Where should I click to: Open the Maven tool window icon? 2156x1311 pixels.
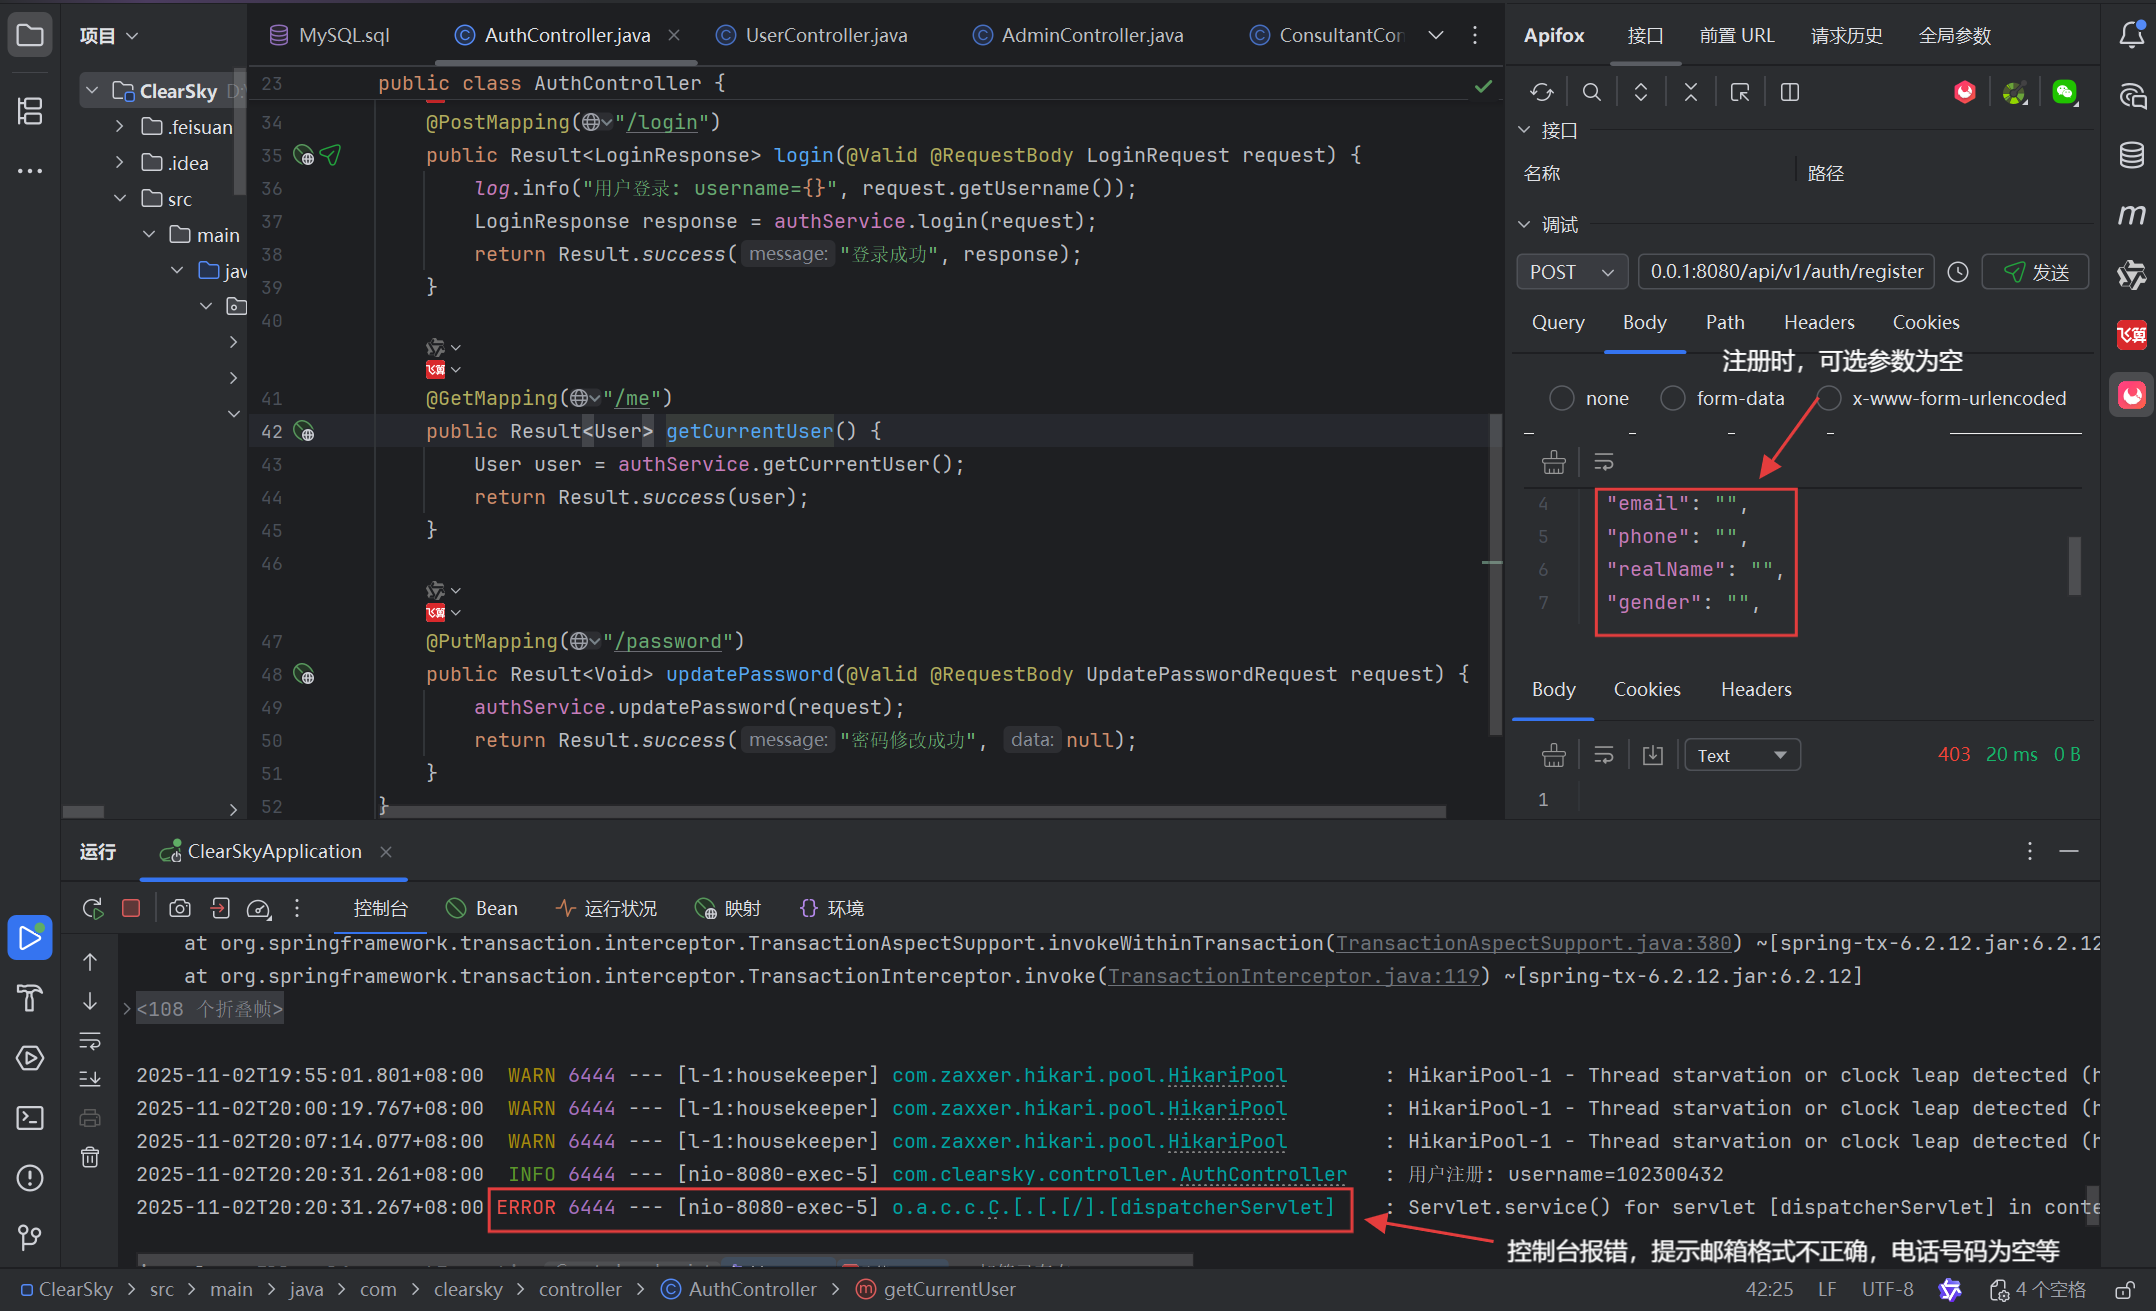pyautogui.click(x=2131, y=214)
